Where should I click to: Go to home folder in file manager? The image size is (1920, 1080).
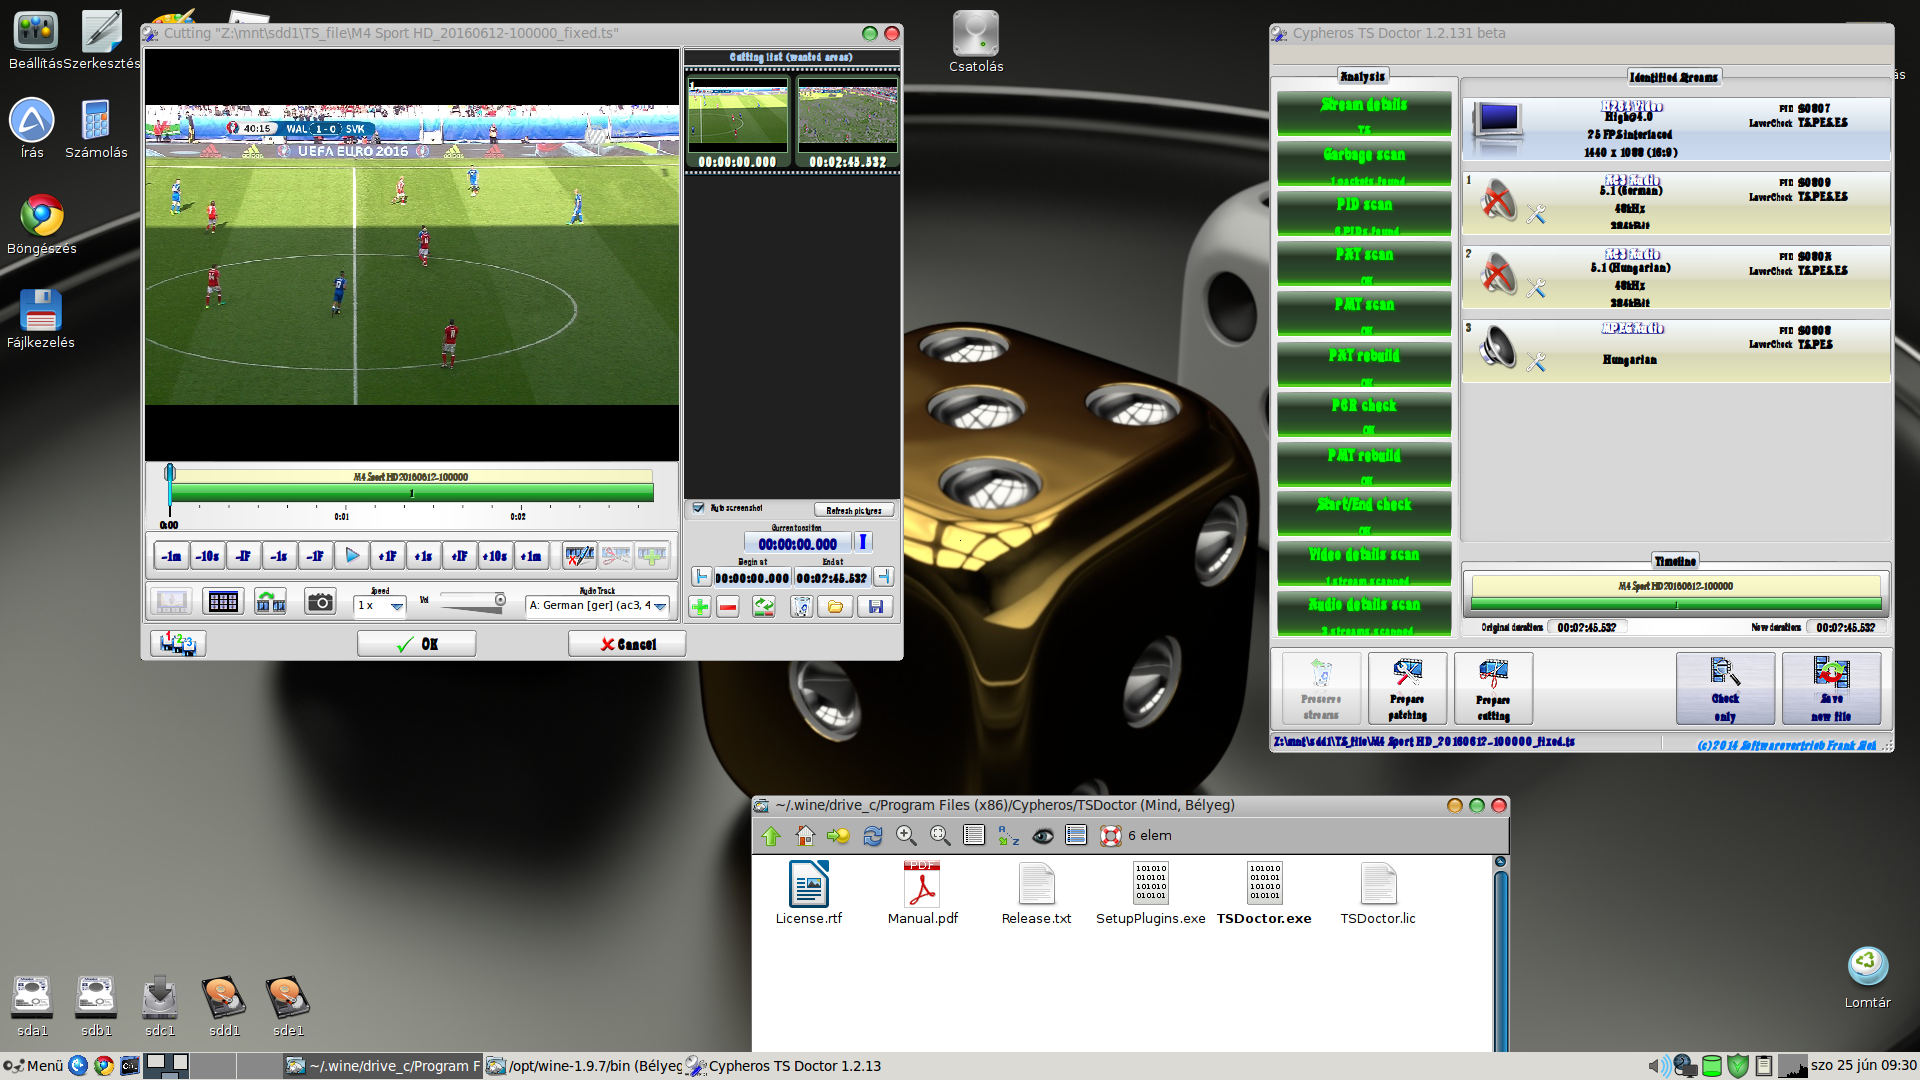click(x=805, y=835)
